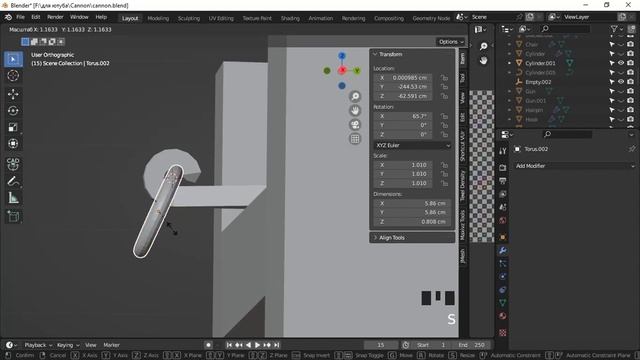Open the Window menu
The image size is (640, 360).
[79, 17]
